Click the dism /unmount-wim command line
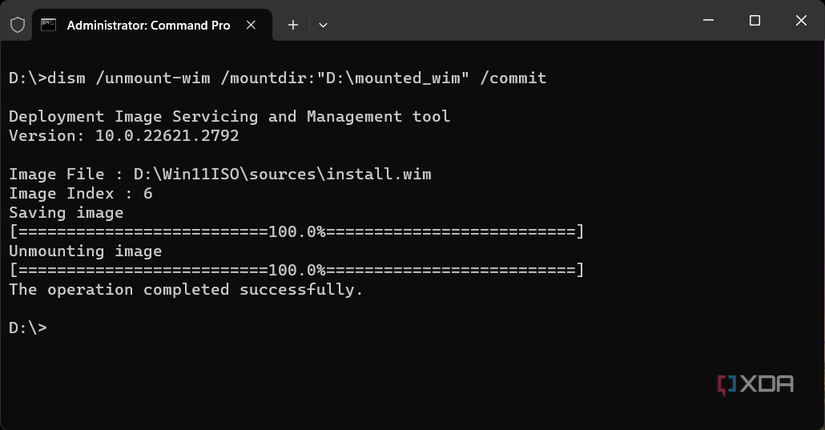 click(277, 77)
